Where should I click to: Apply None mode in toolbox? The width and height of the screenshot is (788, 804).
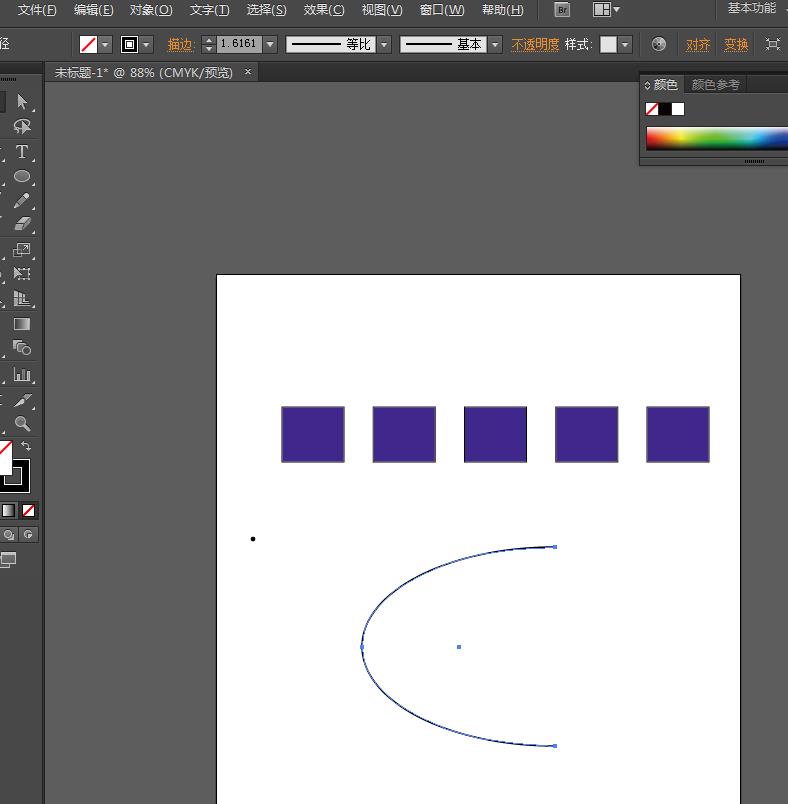29,510
